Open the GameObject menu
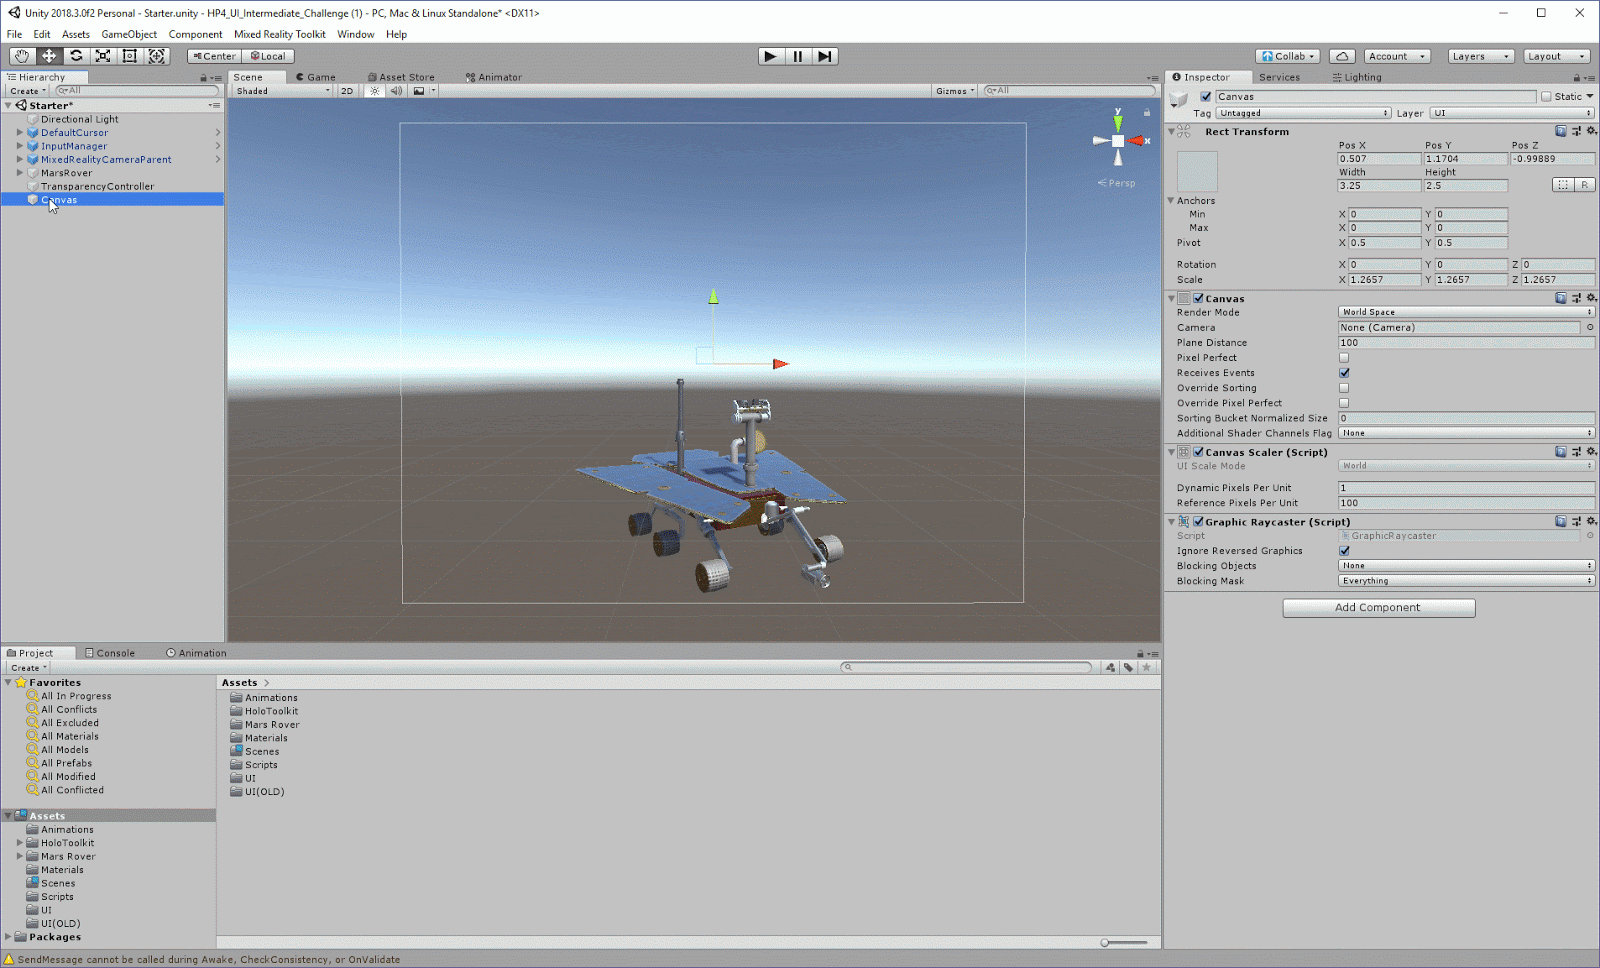Screen dimensions: 1600x968 (129, 34)
